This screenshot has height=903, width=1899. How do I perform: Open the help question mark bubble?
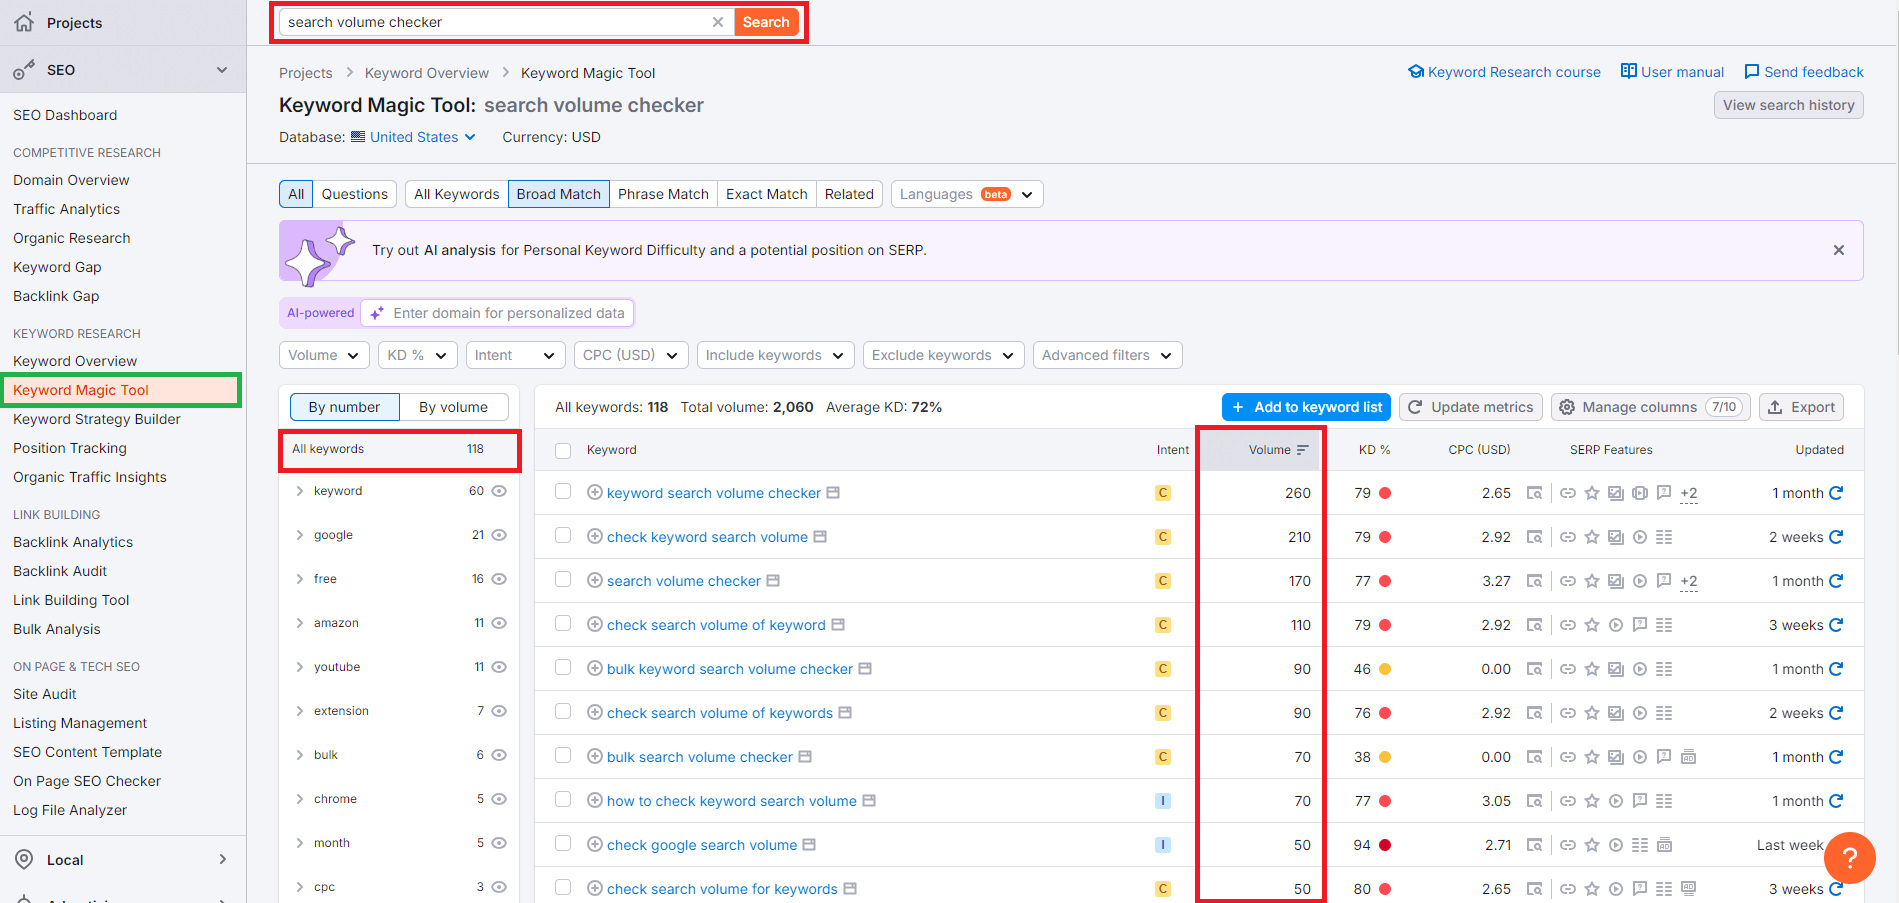(x=1849, y=858)
